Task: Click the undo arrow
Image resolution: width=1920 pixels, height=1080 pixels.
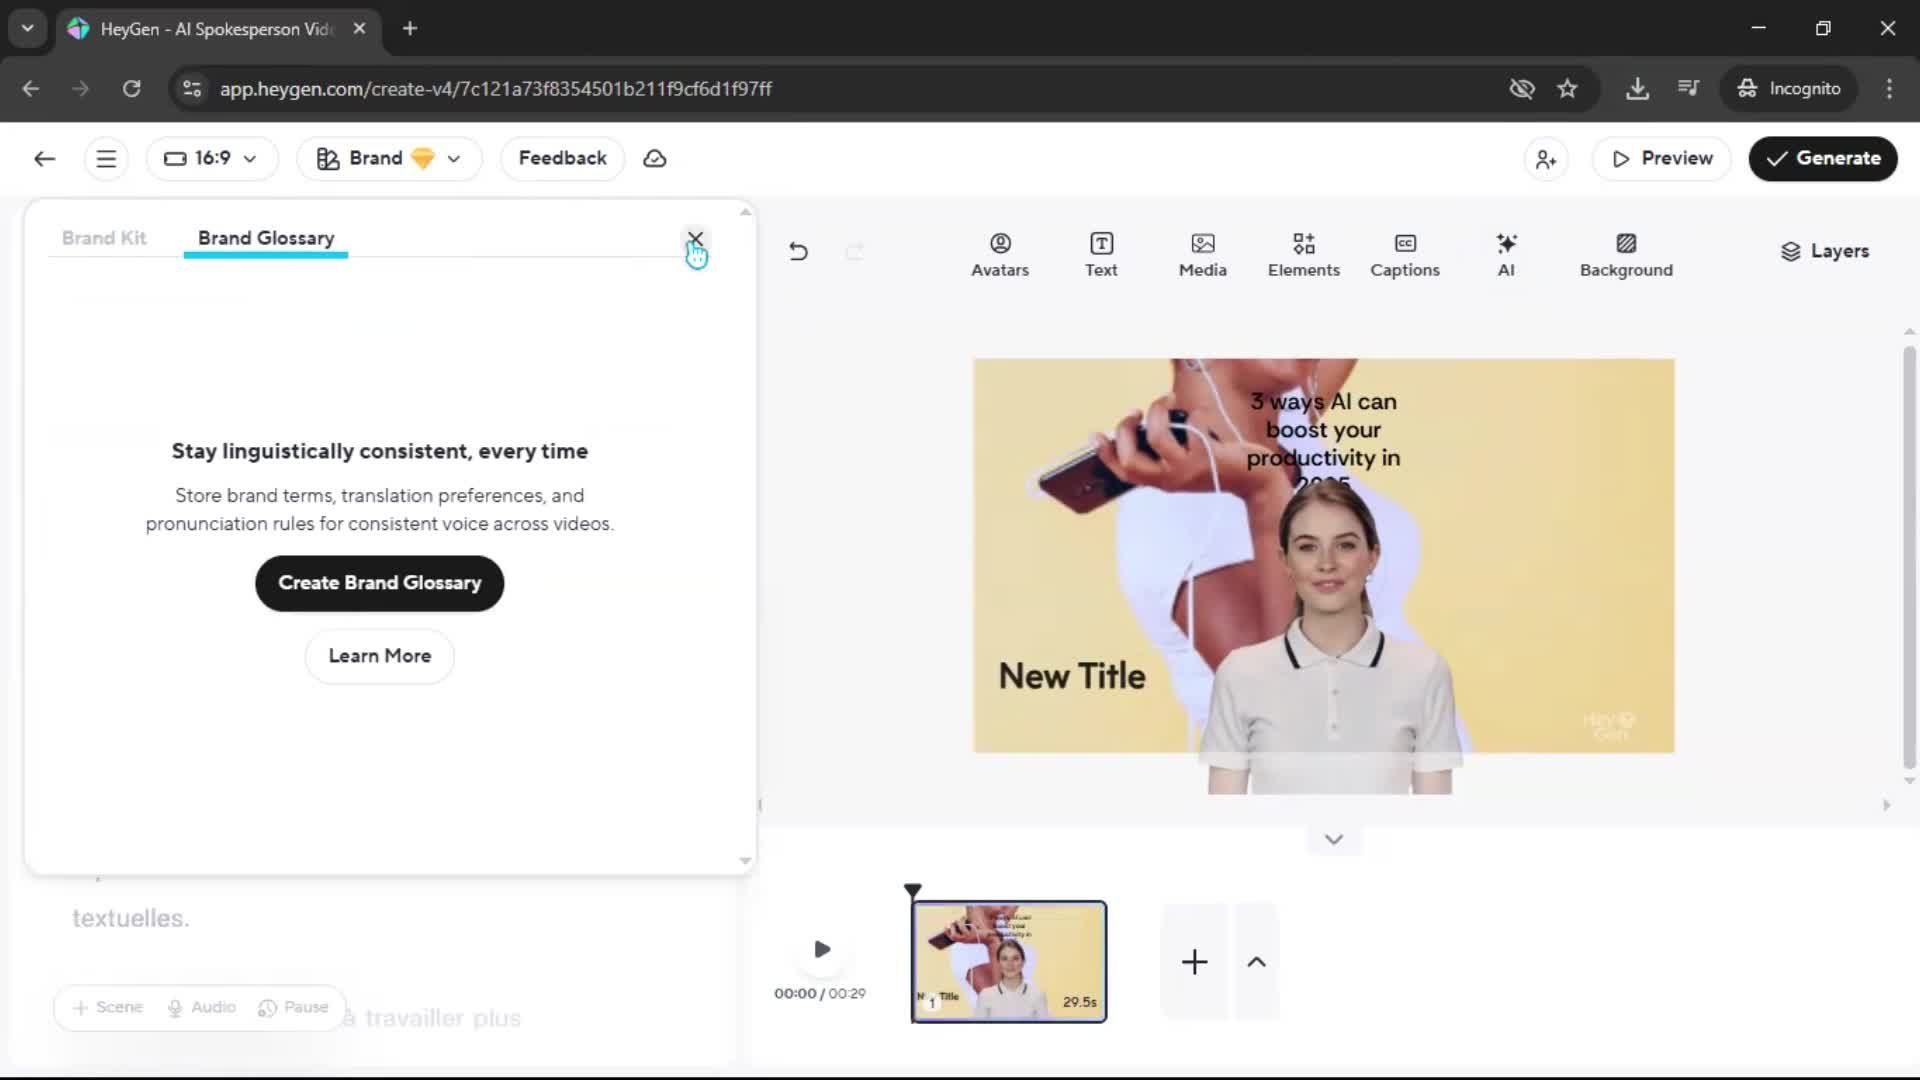Action: click(798, 251)
